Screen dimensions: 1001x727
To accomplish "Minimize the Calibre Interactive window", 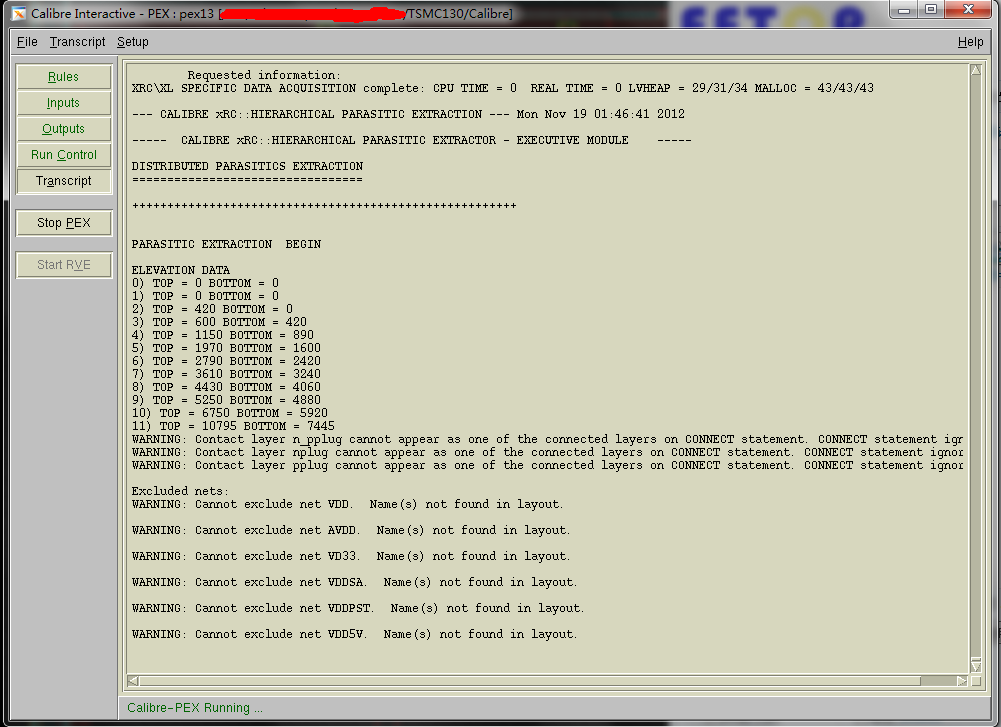I will 904,10.
